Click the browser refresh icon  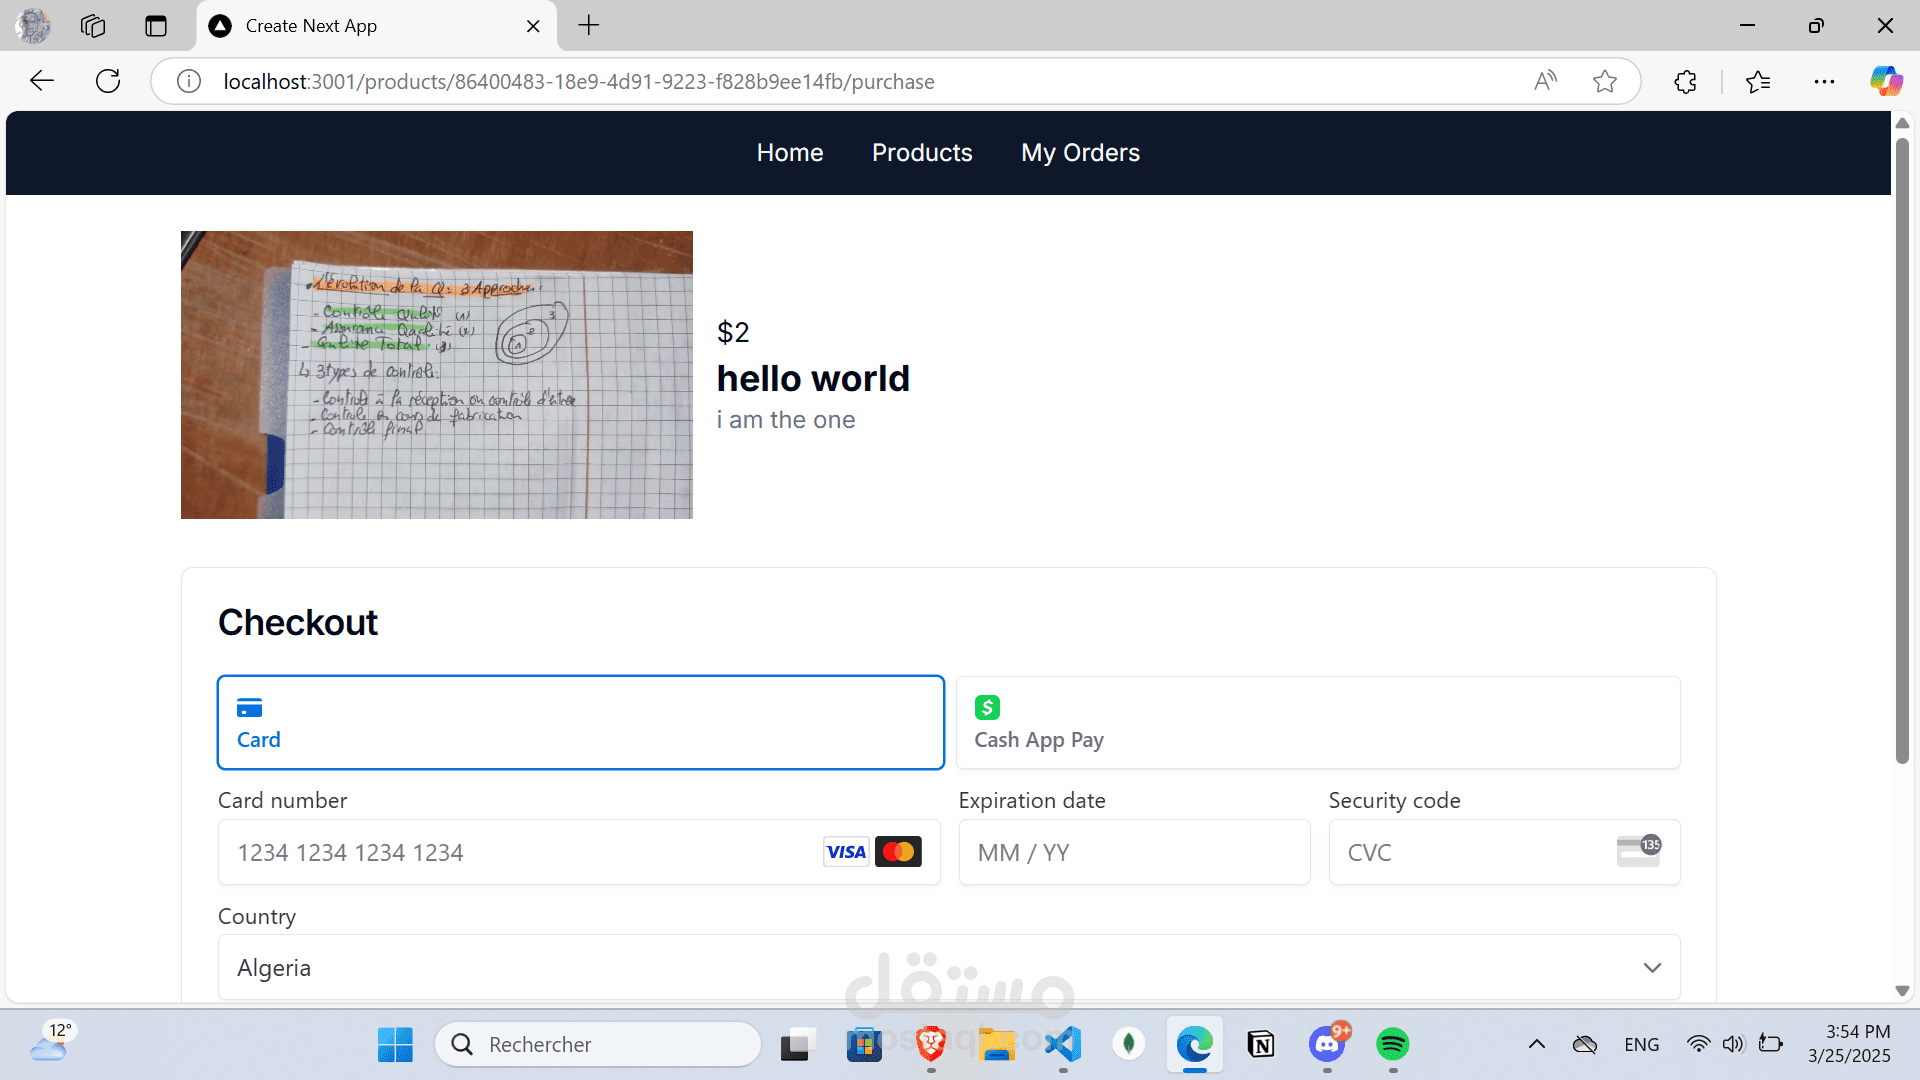[108, 81]
